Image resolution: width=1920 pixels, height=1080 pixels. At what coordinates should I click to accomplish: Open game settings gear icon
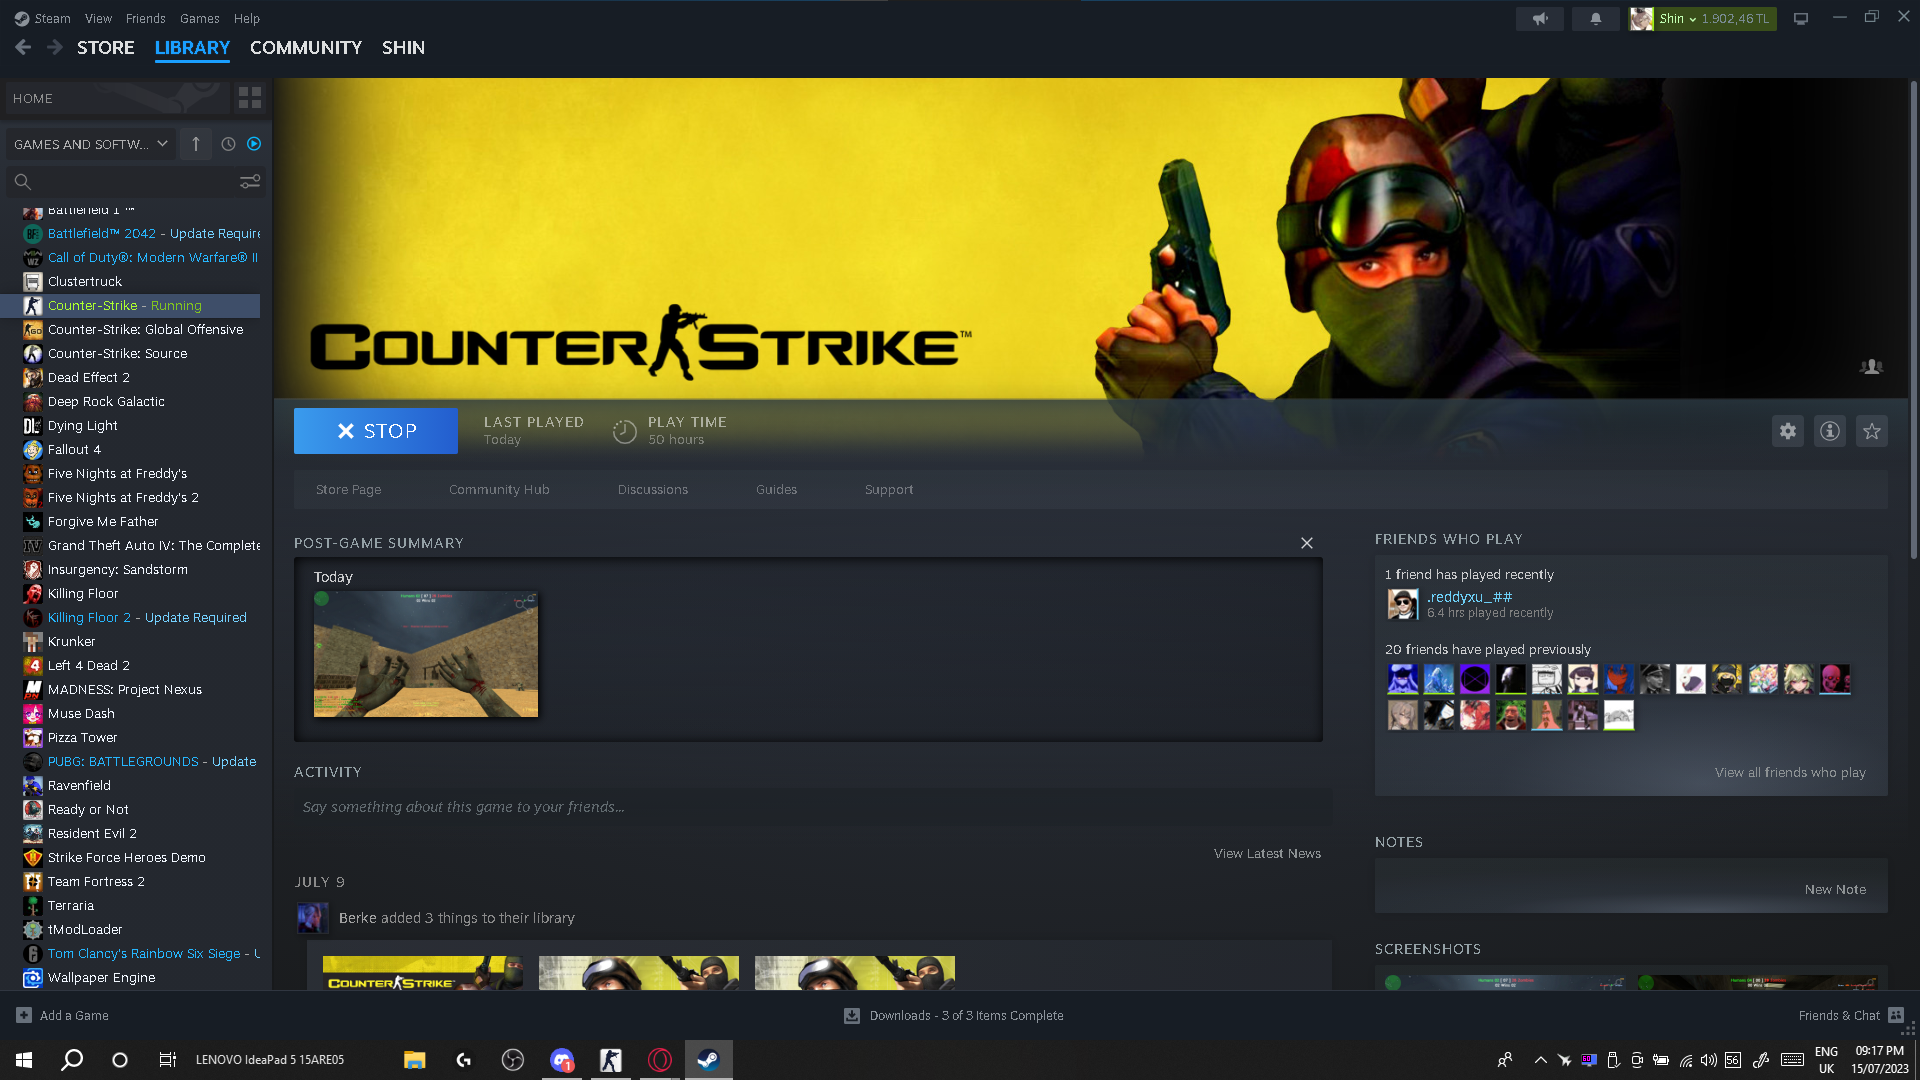(1787, 431)
